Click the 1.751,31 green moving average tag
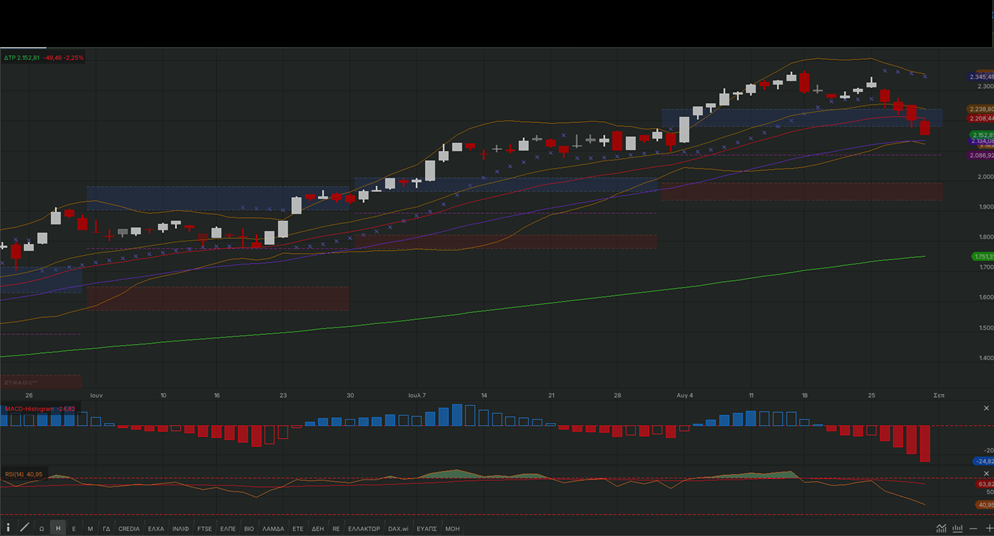 coord(983,257)
